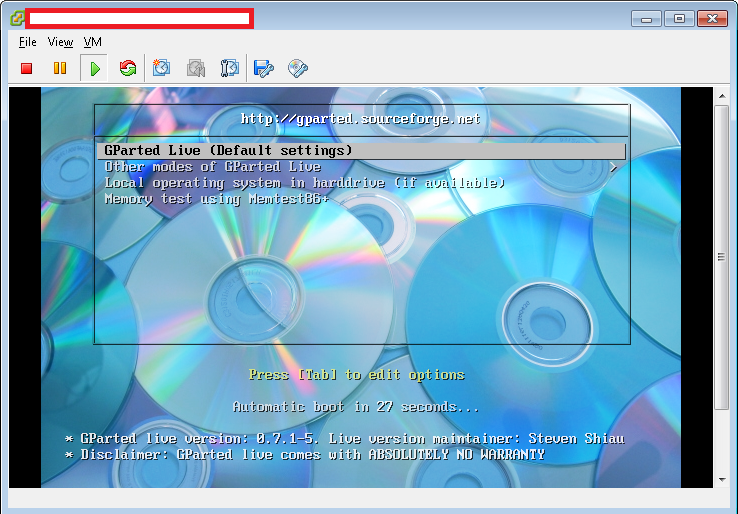Click the CD/DVD drive connect icon
The width and height of the screenshot is (738, 514).
point(298,68)
